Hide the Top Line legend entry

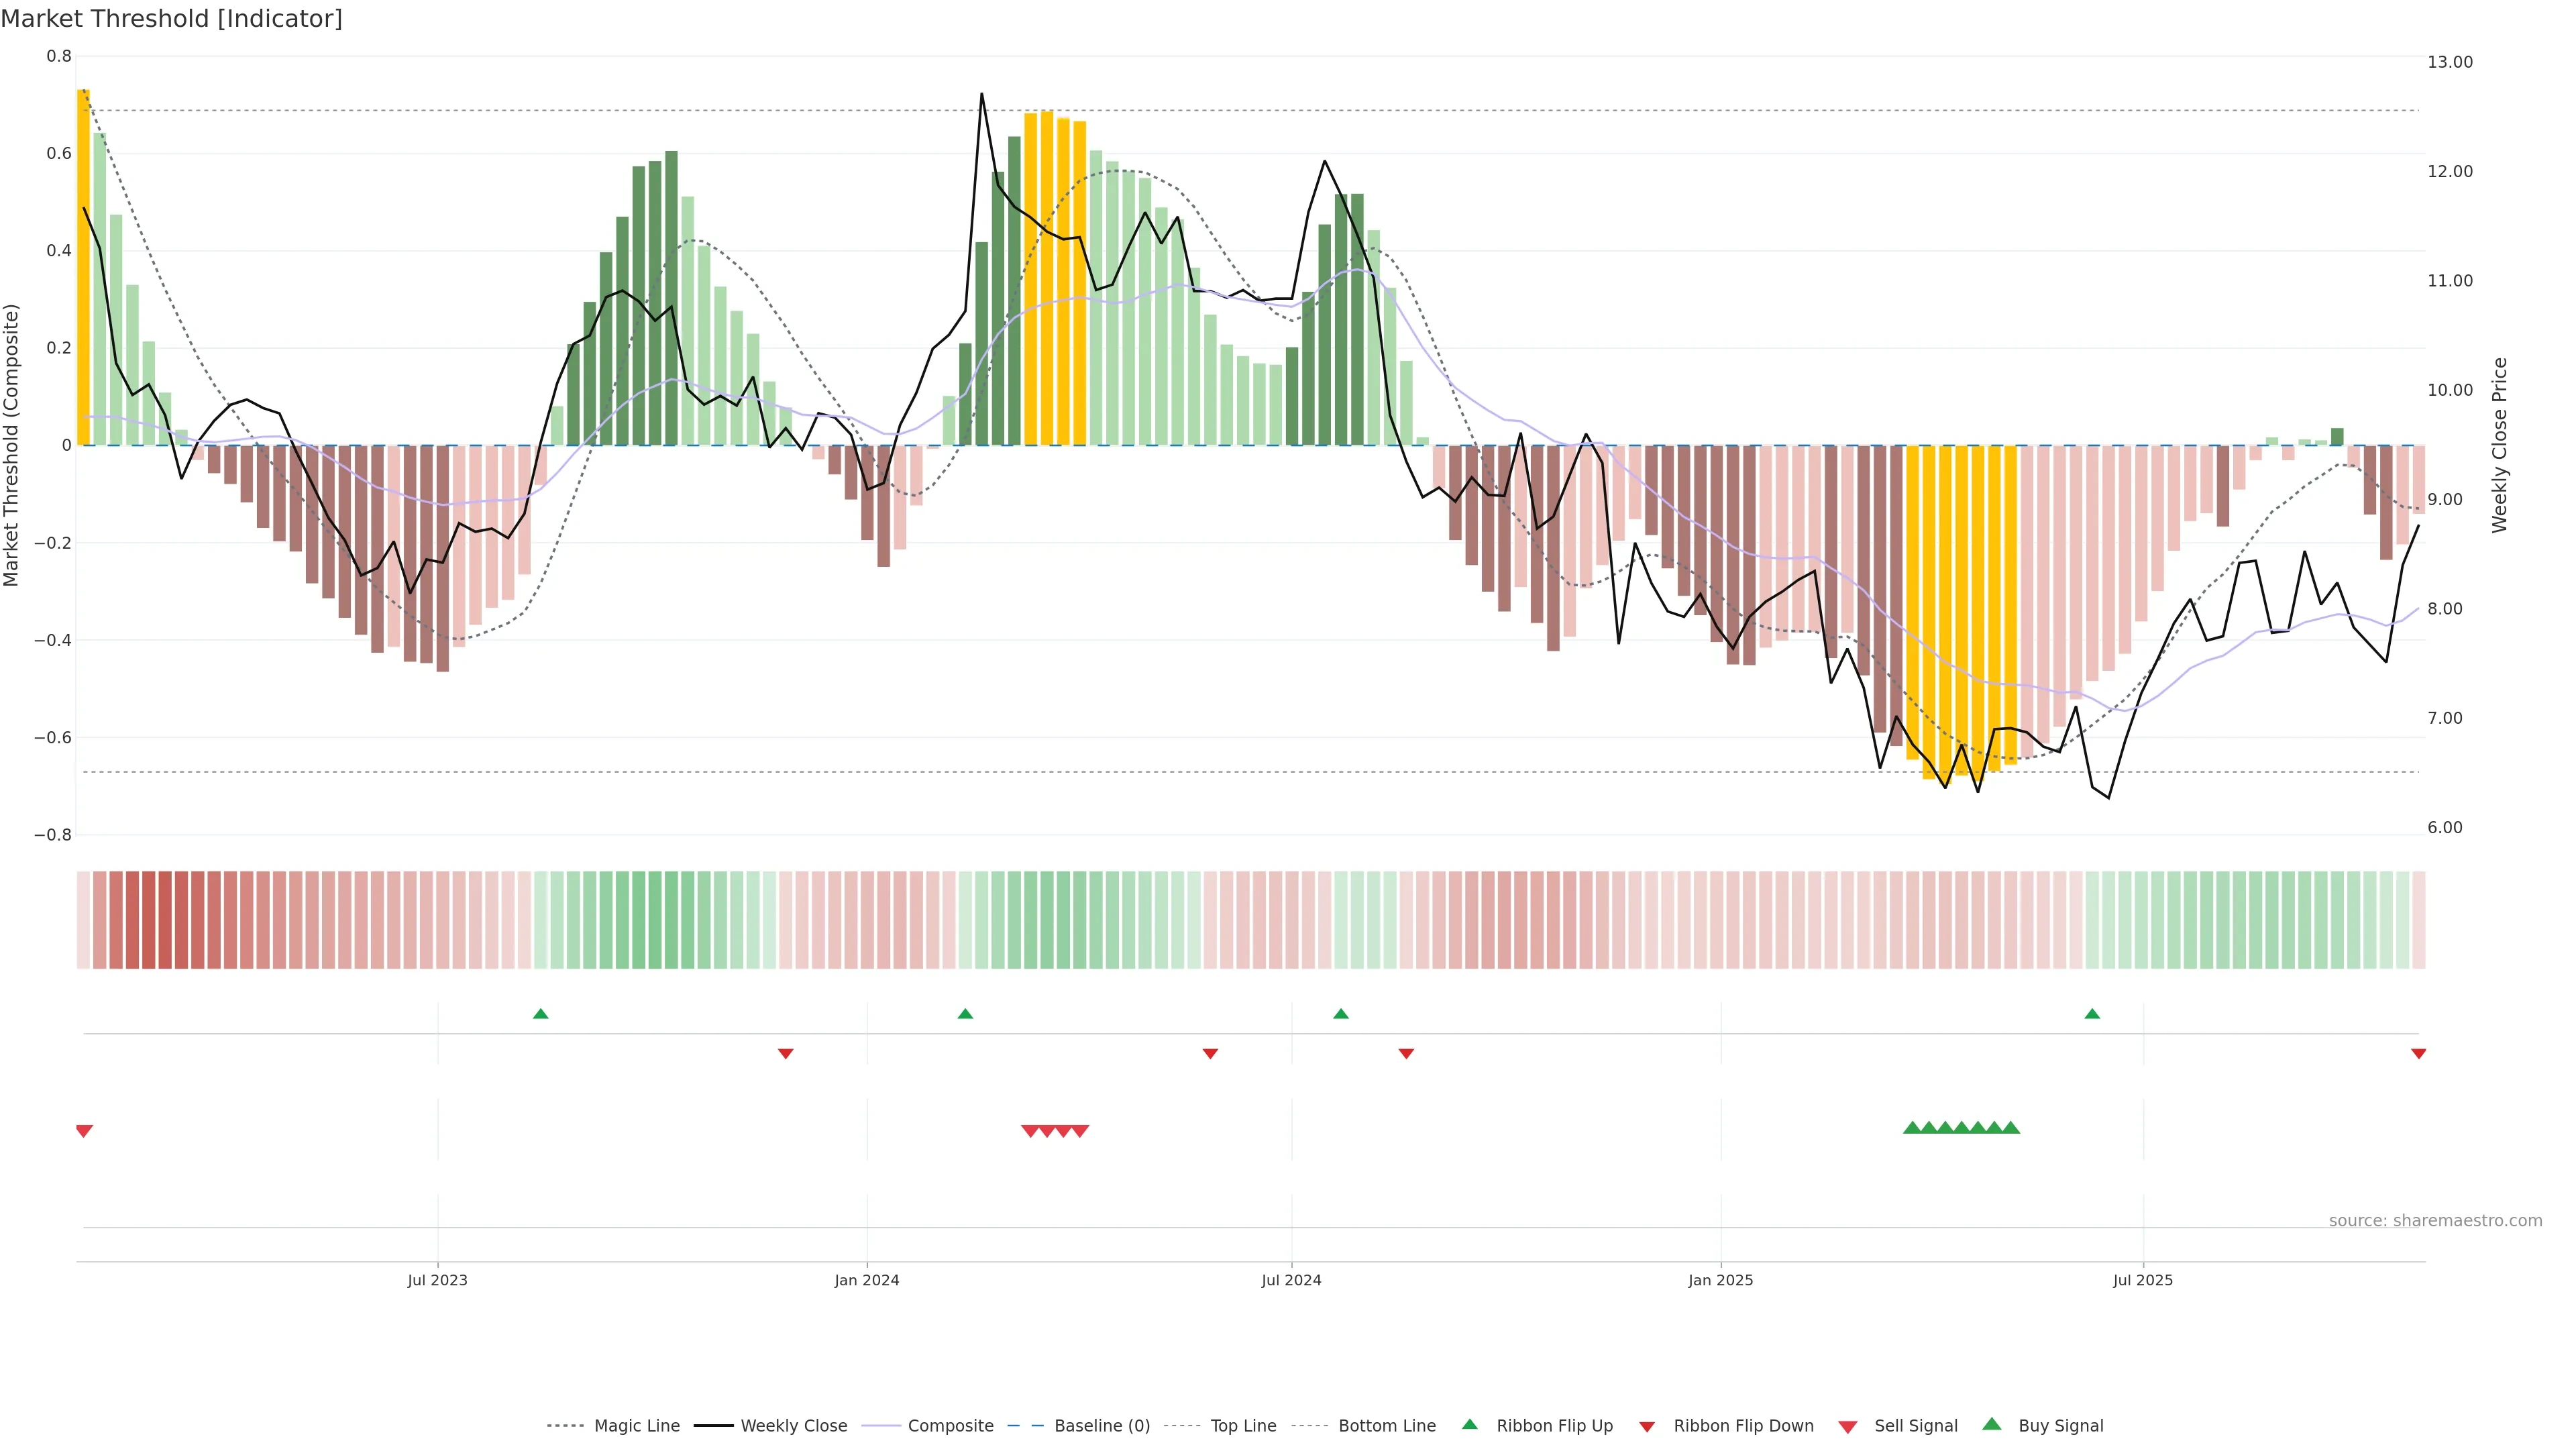(x=1243, y=1426)
